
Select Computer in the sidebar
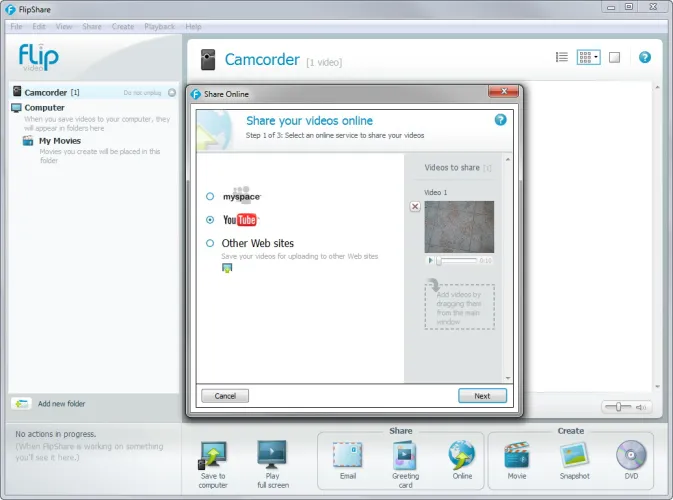click(x=44, y=108)
